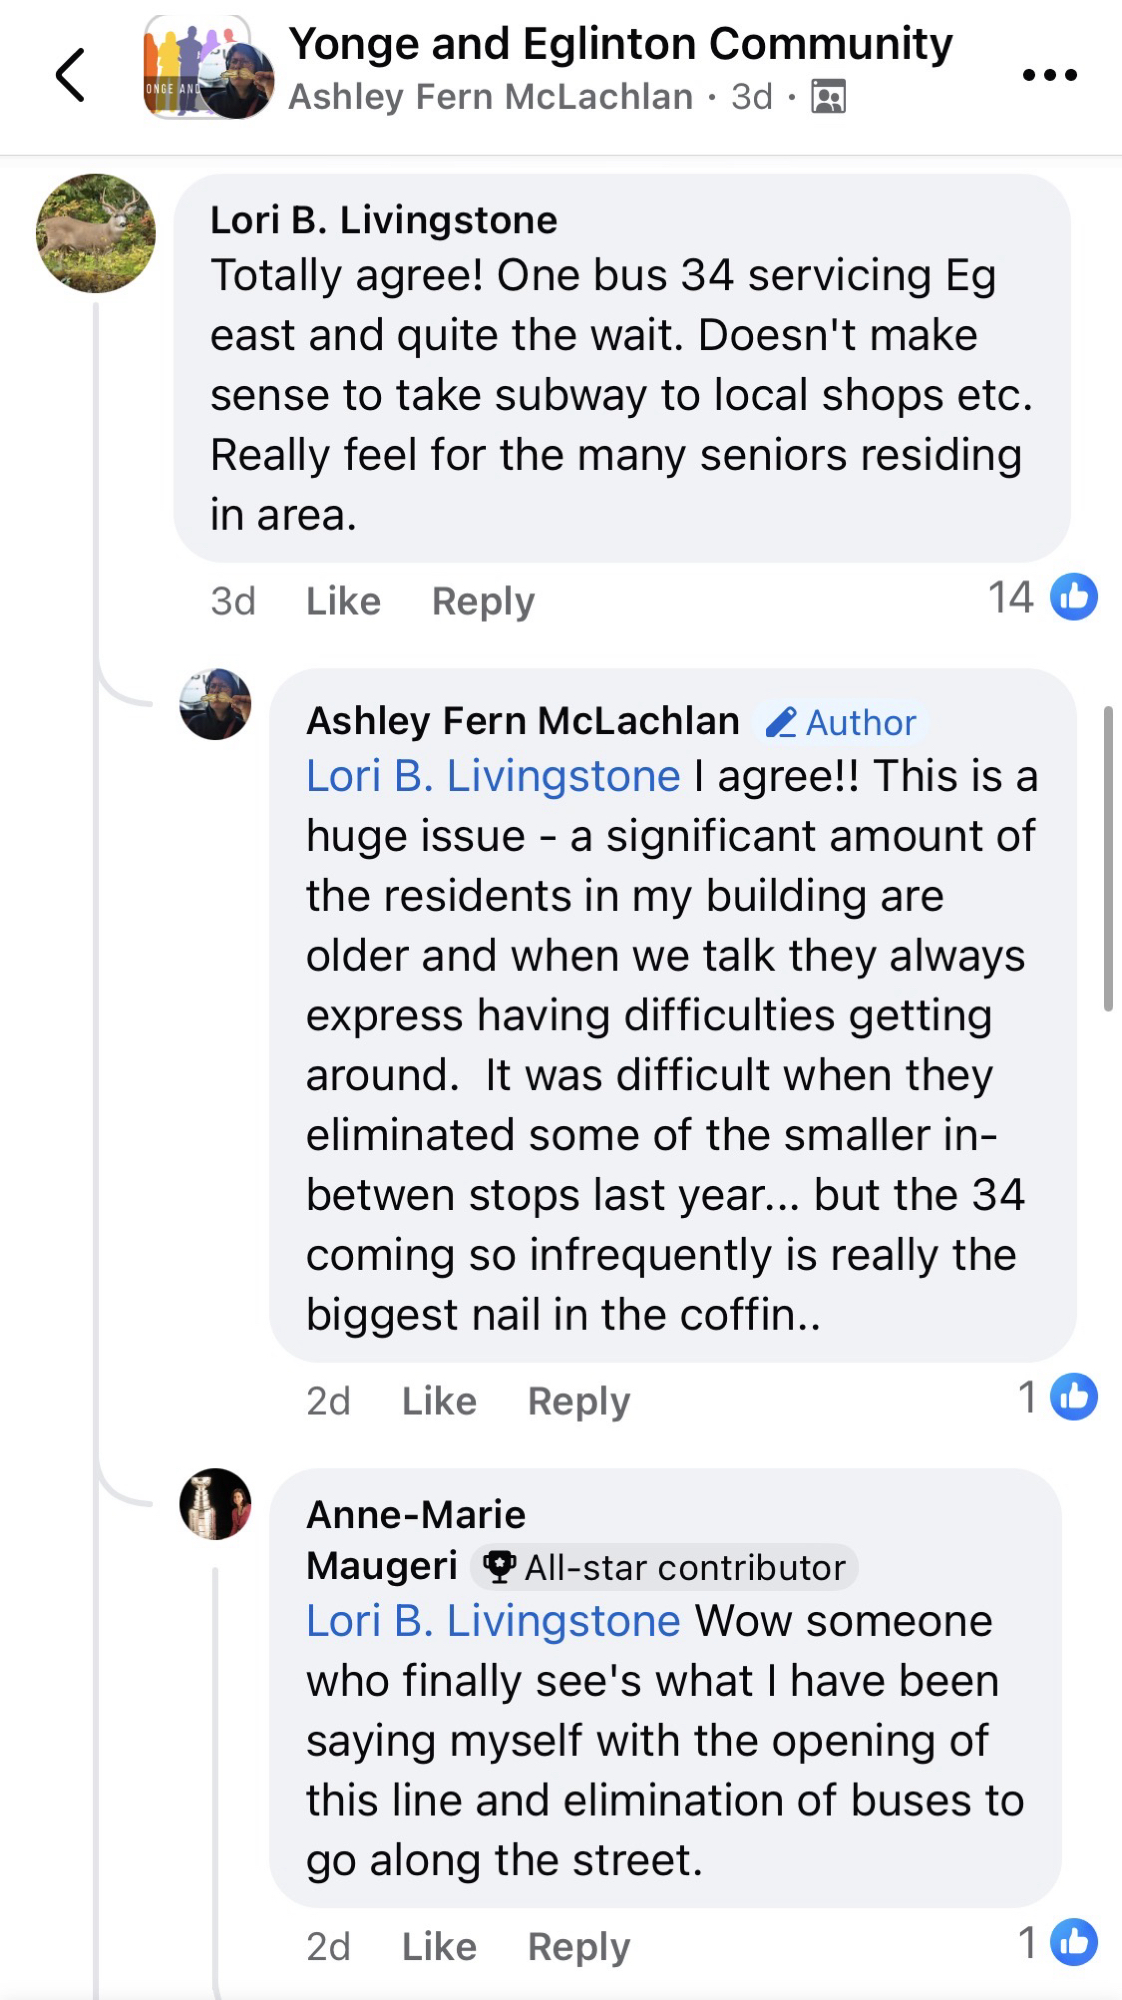Viewport: 1122px width, 2000px height.
Task: Tap the group members icon in header
Action: 828,97
